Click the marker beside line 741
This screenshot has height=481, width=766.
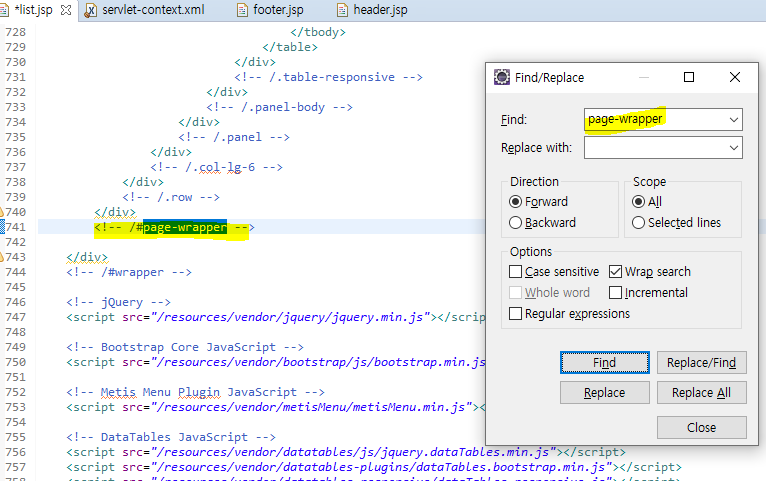click(x=2, y=227)
